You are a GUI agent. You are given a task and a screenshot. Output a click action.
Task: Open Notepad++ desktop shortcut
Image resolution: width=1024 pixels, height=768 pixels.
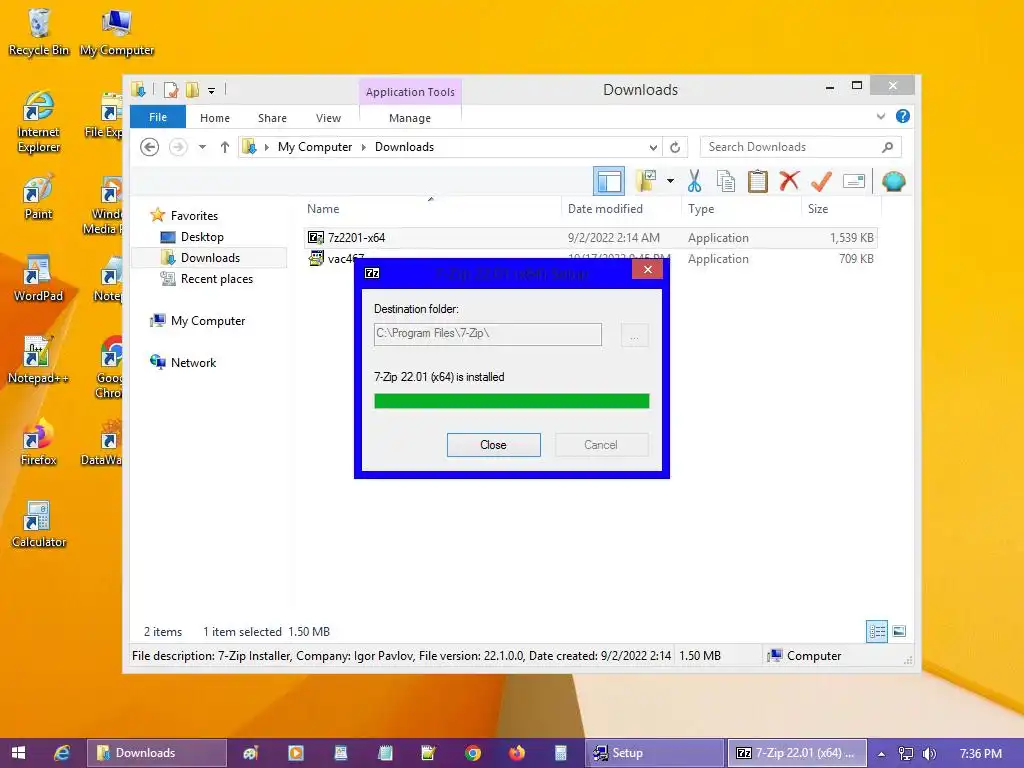tap(38, 360)
